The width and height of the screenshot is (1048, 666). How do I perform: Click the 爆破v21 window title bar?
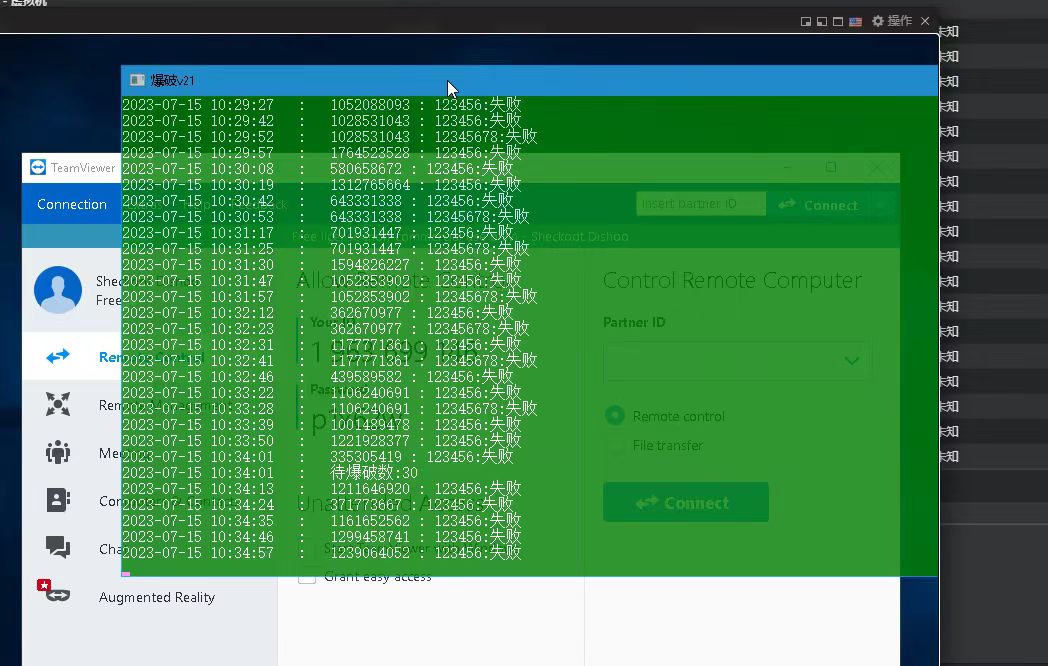coord(529,80)
